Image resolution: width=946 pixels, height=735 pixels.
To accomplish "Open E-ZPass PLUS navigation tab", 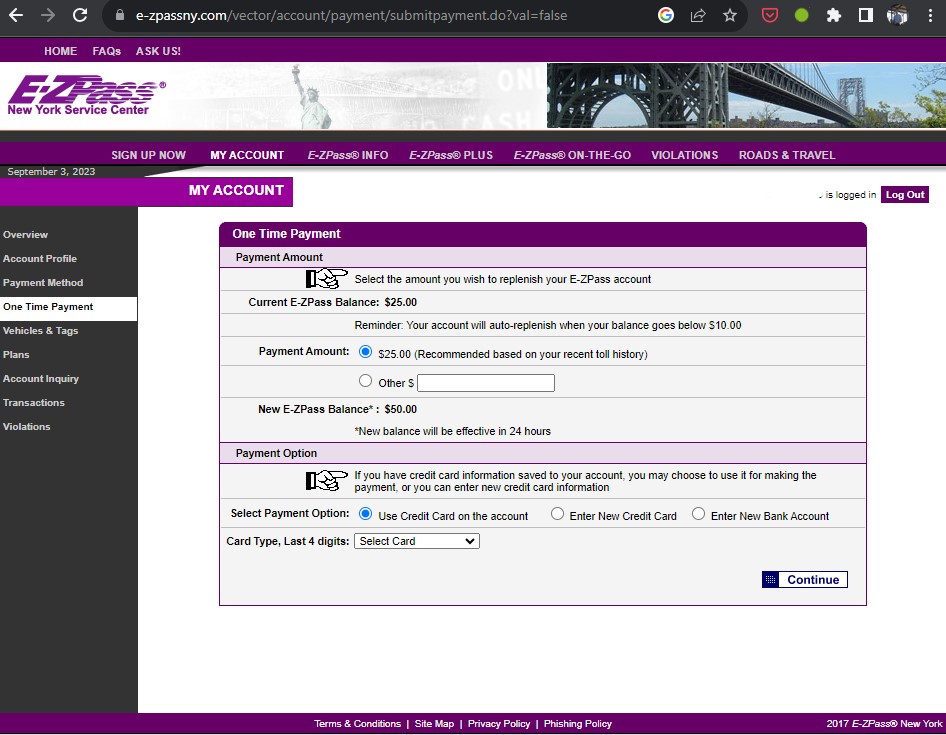I will point(451,155).
